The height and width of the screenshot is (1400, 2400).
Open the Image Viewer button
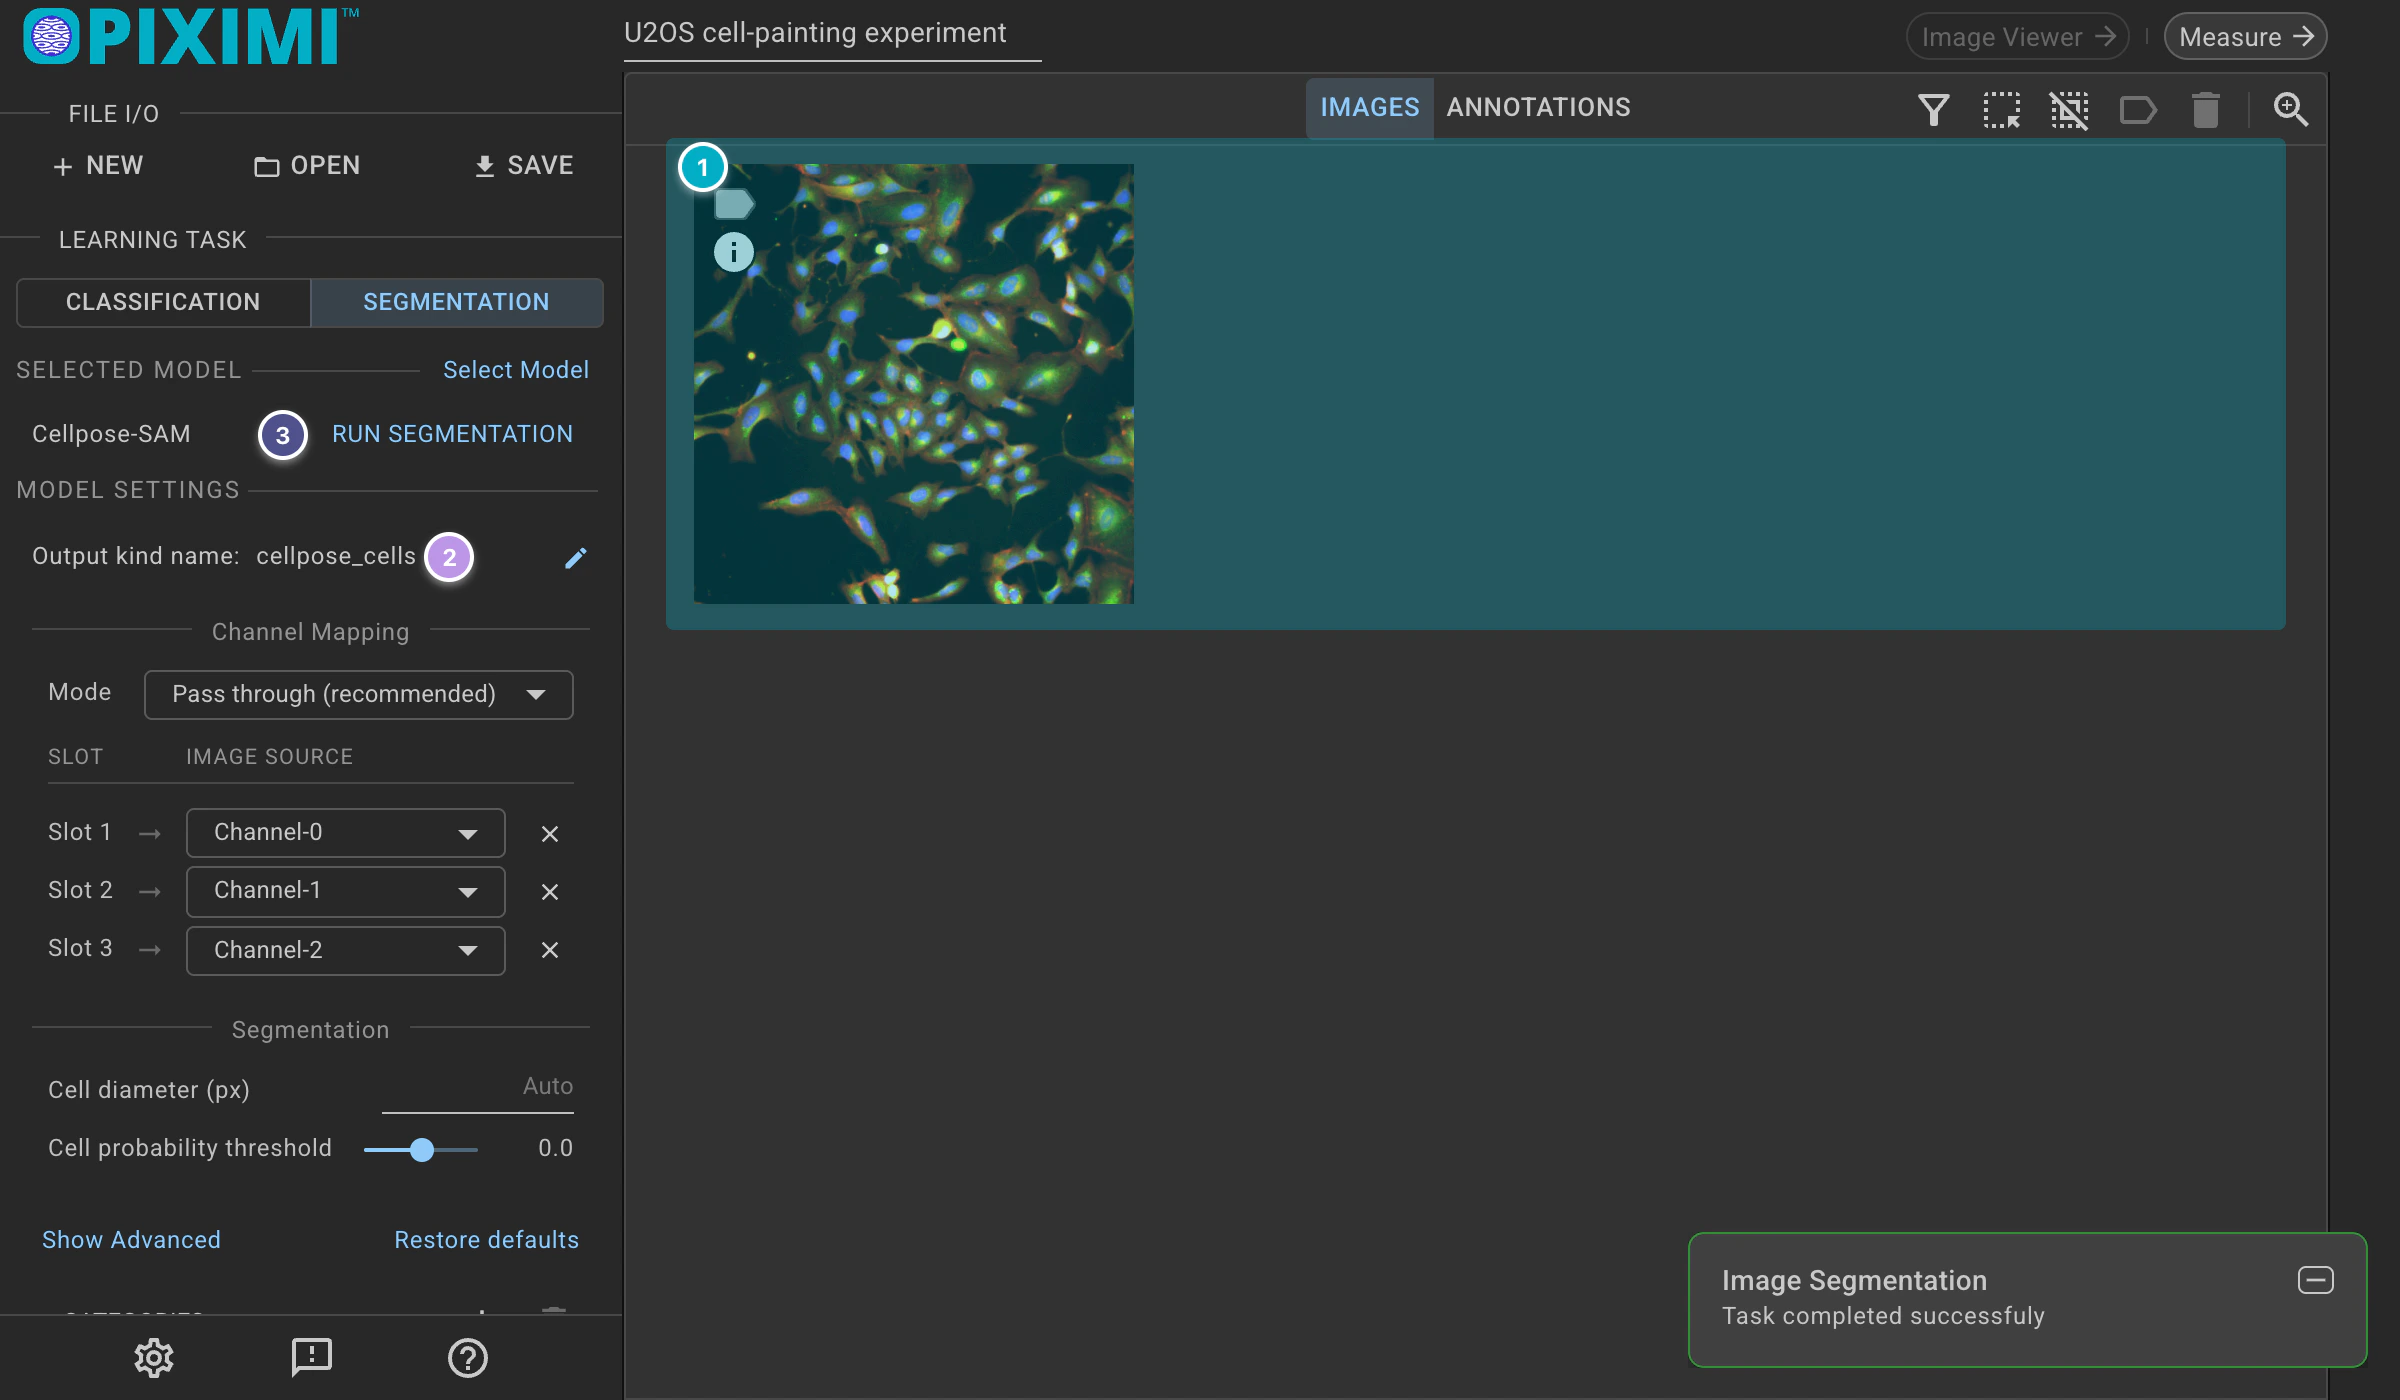tap(2018, 37)
